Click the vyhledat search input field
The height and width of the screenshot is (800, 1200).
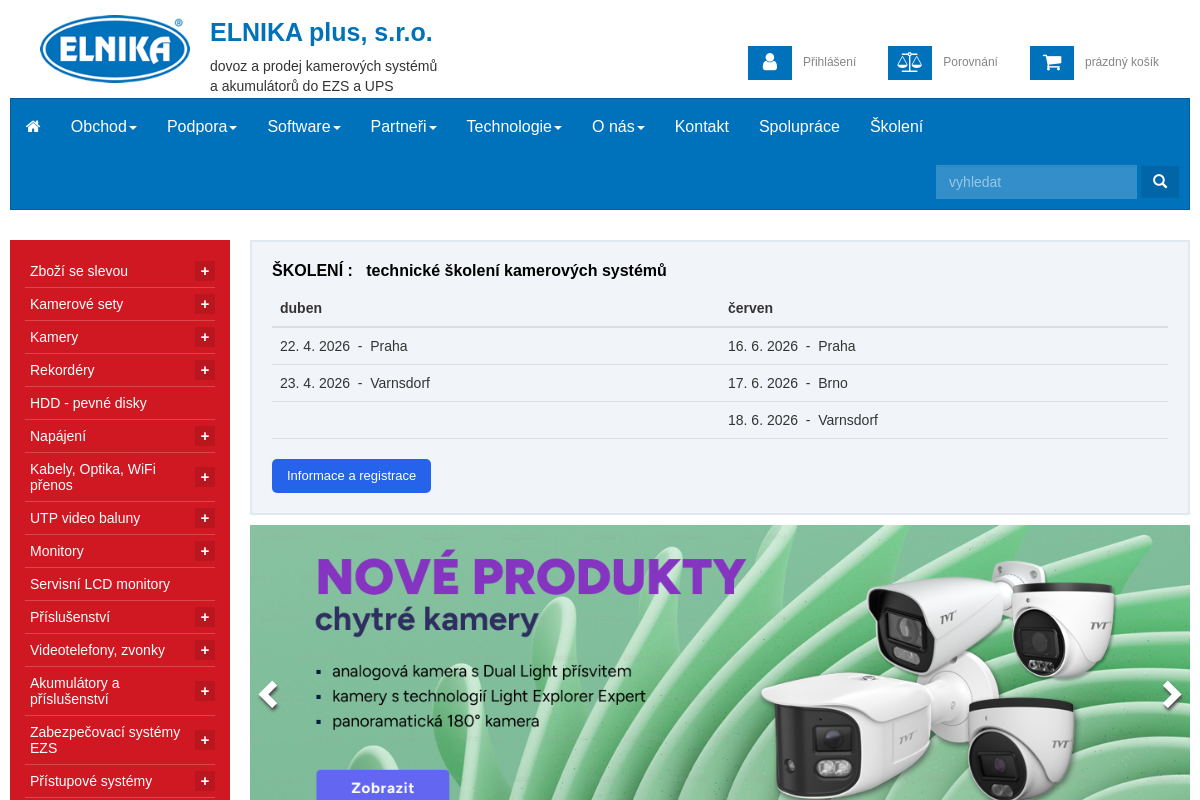pyautogui.click(x=1036, y=182)
